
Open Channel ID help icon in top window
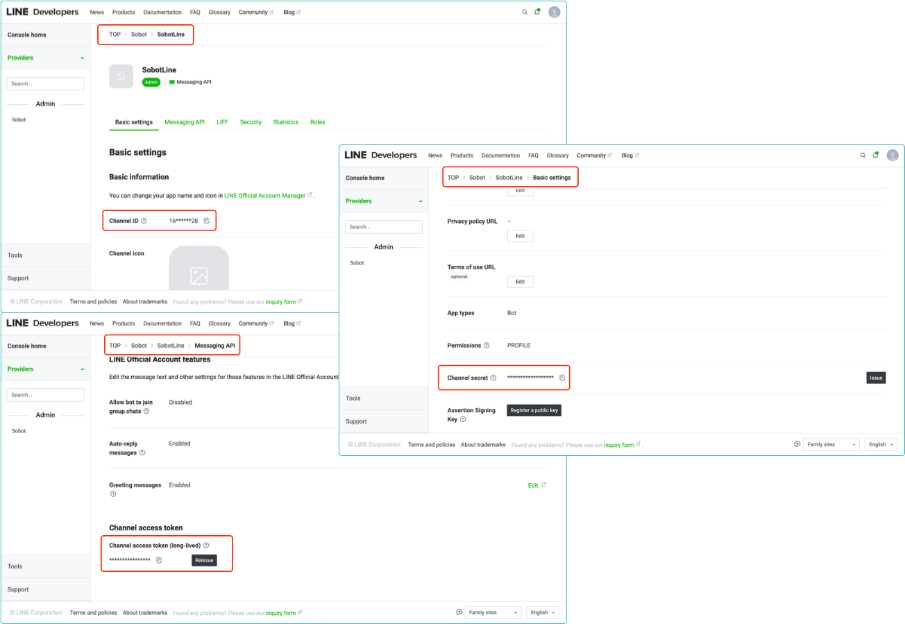(x=144, y=221)
